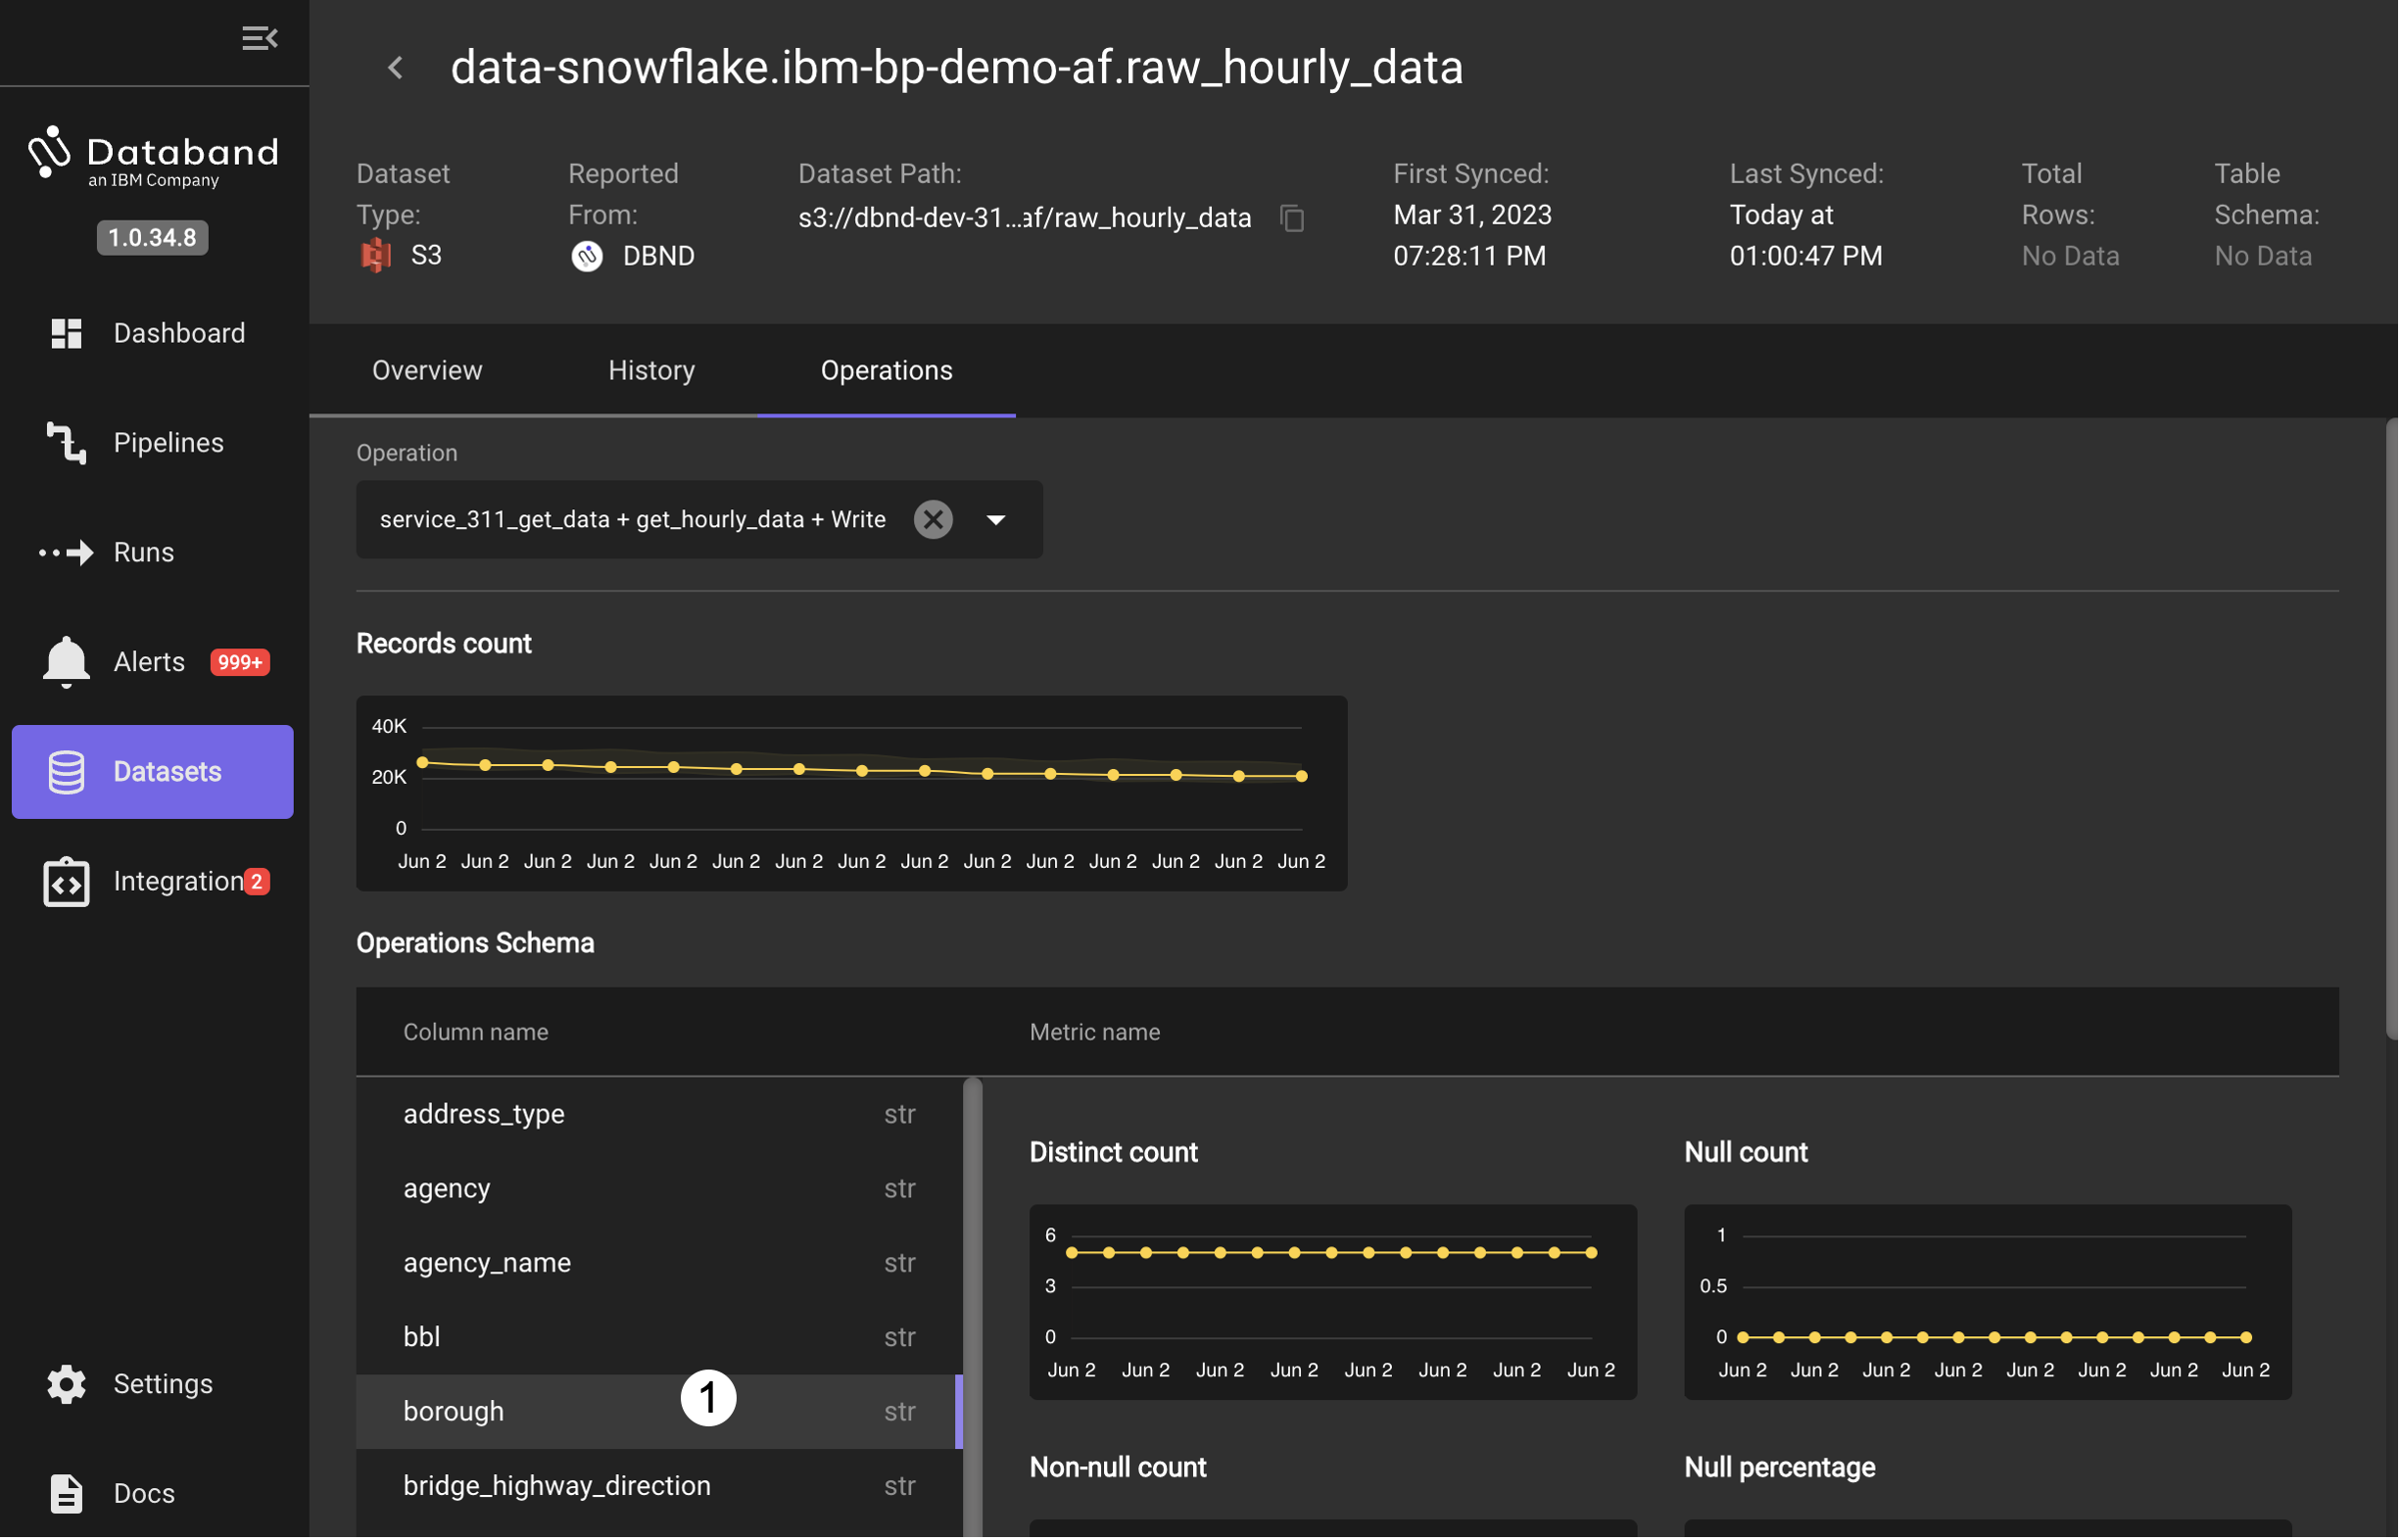Switch to the Overview tab

pos(427,371)
